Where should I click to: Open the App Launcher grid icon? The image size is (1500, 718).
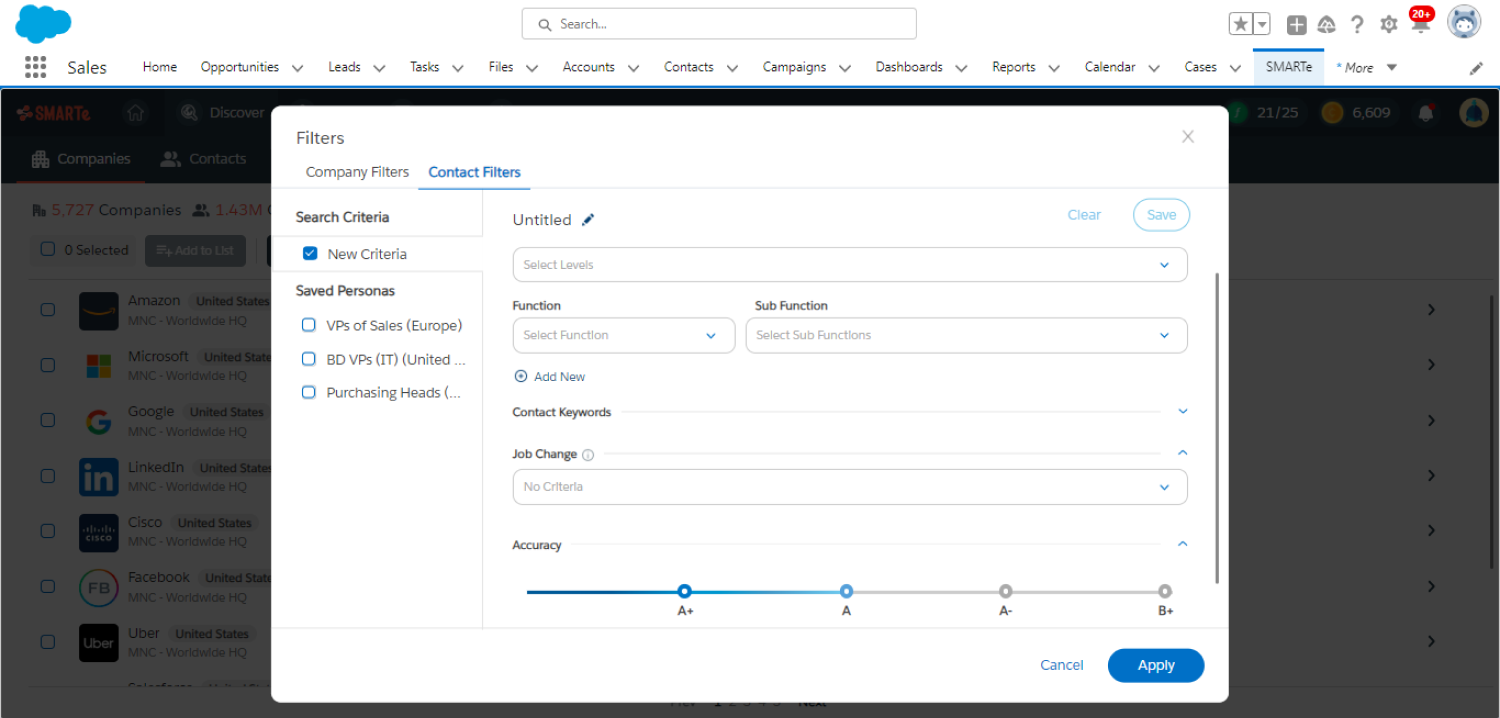pyautogui.click(x=36, y=67)
